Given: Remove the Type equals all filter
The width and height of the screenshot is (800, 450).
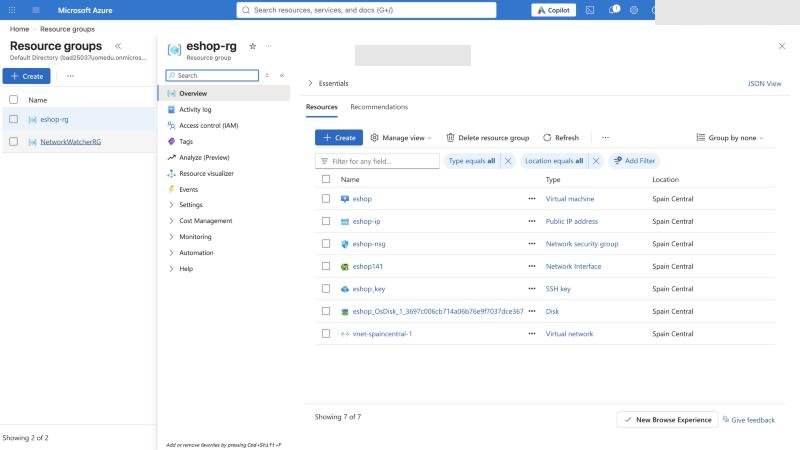Looking at the screenshot, I should [508, 161].
